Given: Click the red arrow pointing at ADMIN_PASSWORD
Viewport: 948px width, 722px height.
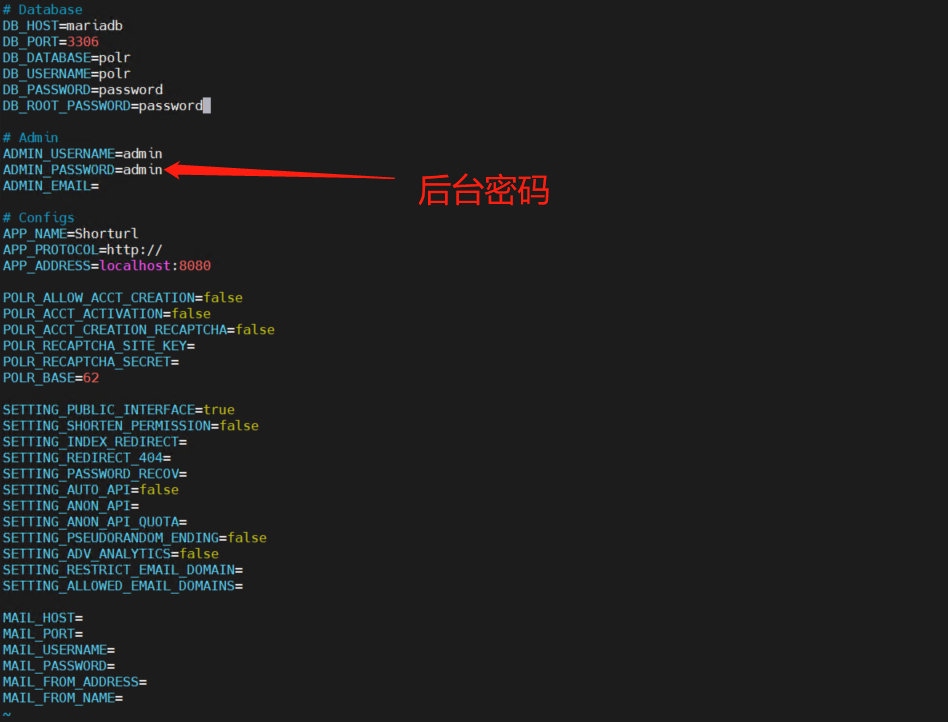Looking at the screenshot, I should pos(280,174).
